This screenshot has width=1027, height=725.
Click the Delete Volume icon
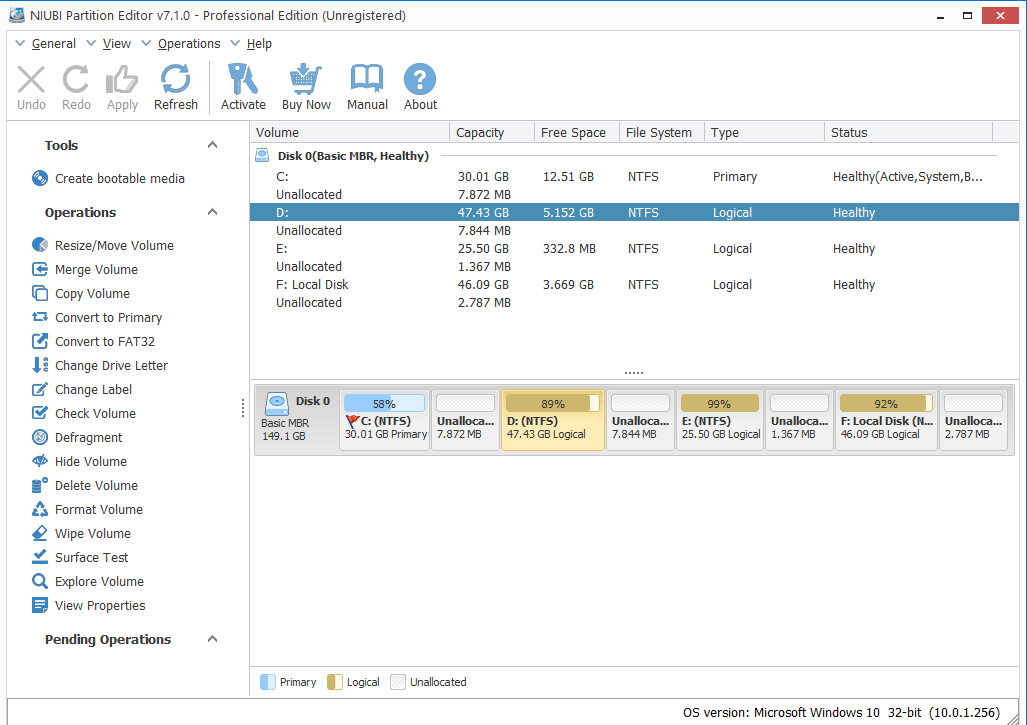pos(40,485)
